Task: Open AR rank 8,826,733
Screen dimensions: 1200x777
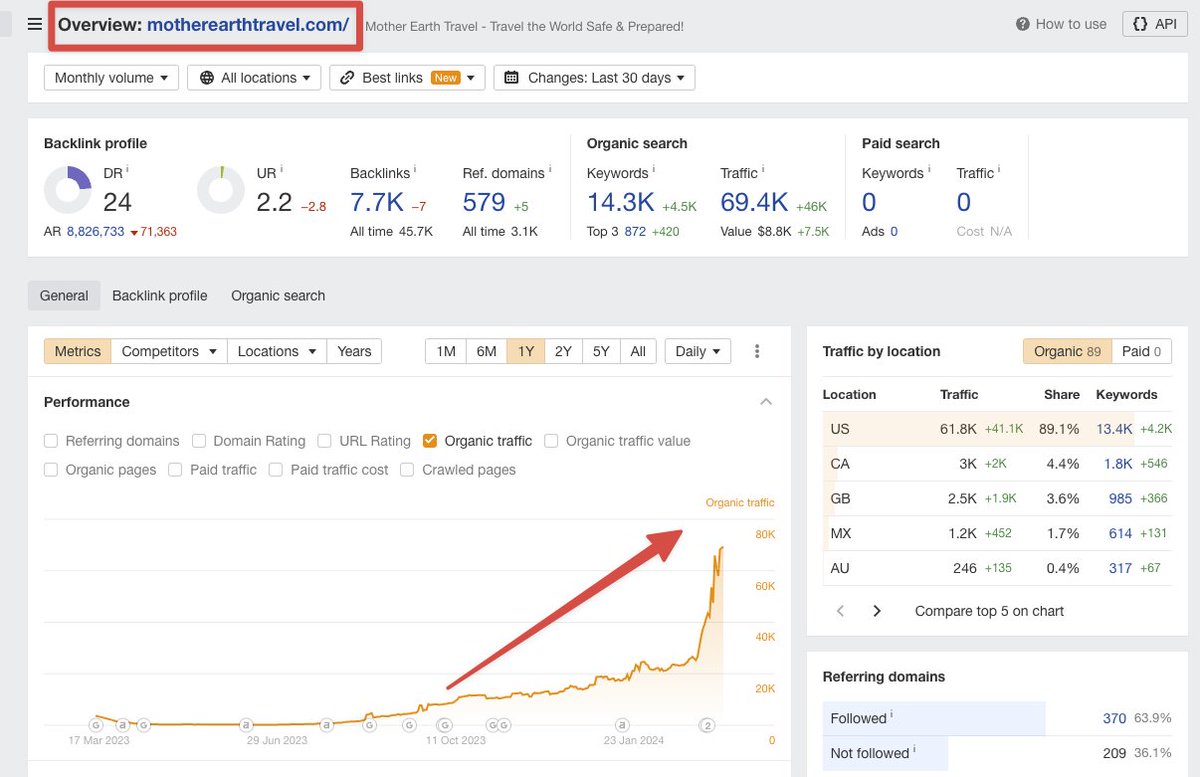Action: pos(95,232)
